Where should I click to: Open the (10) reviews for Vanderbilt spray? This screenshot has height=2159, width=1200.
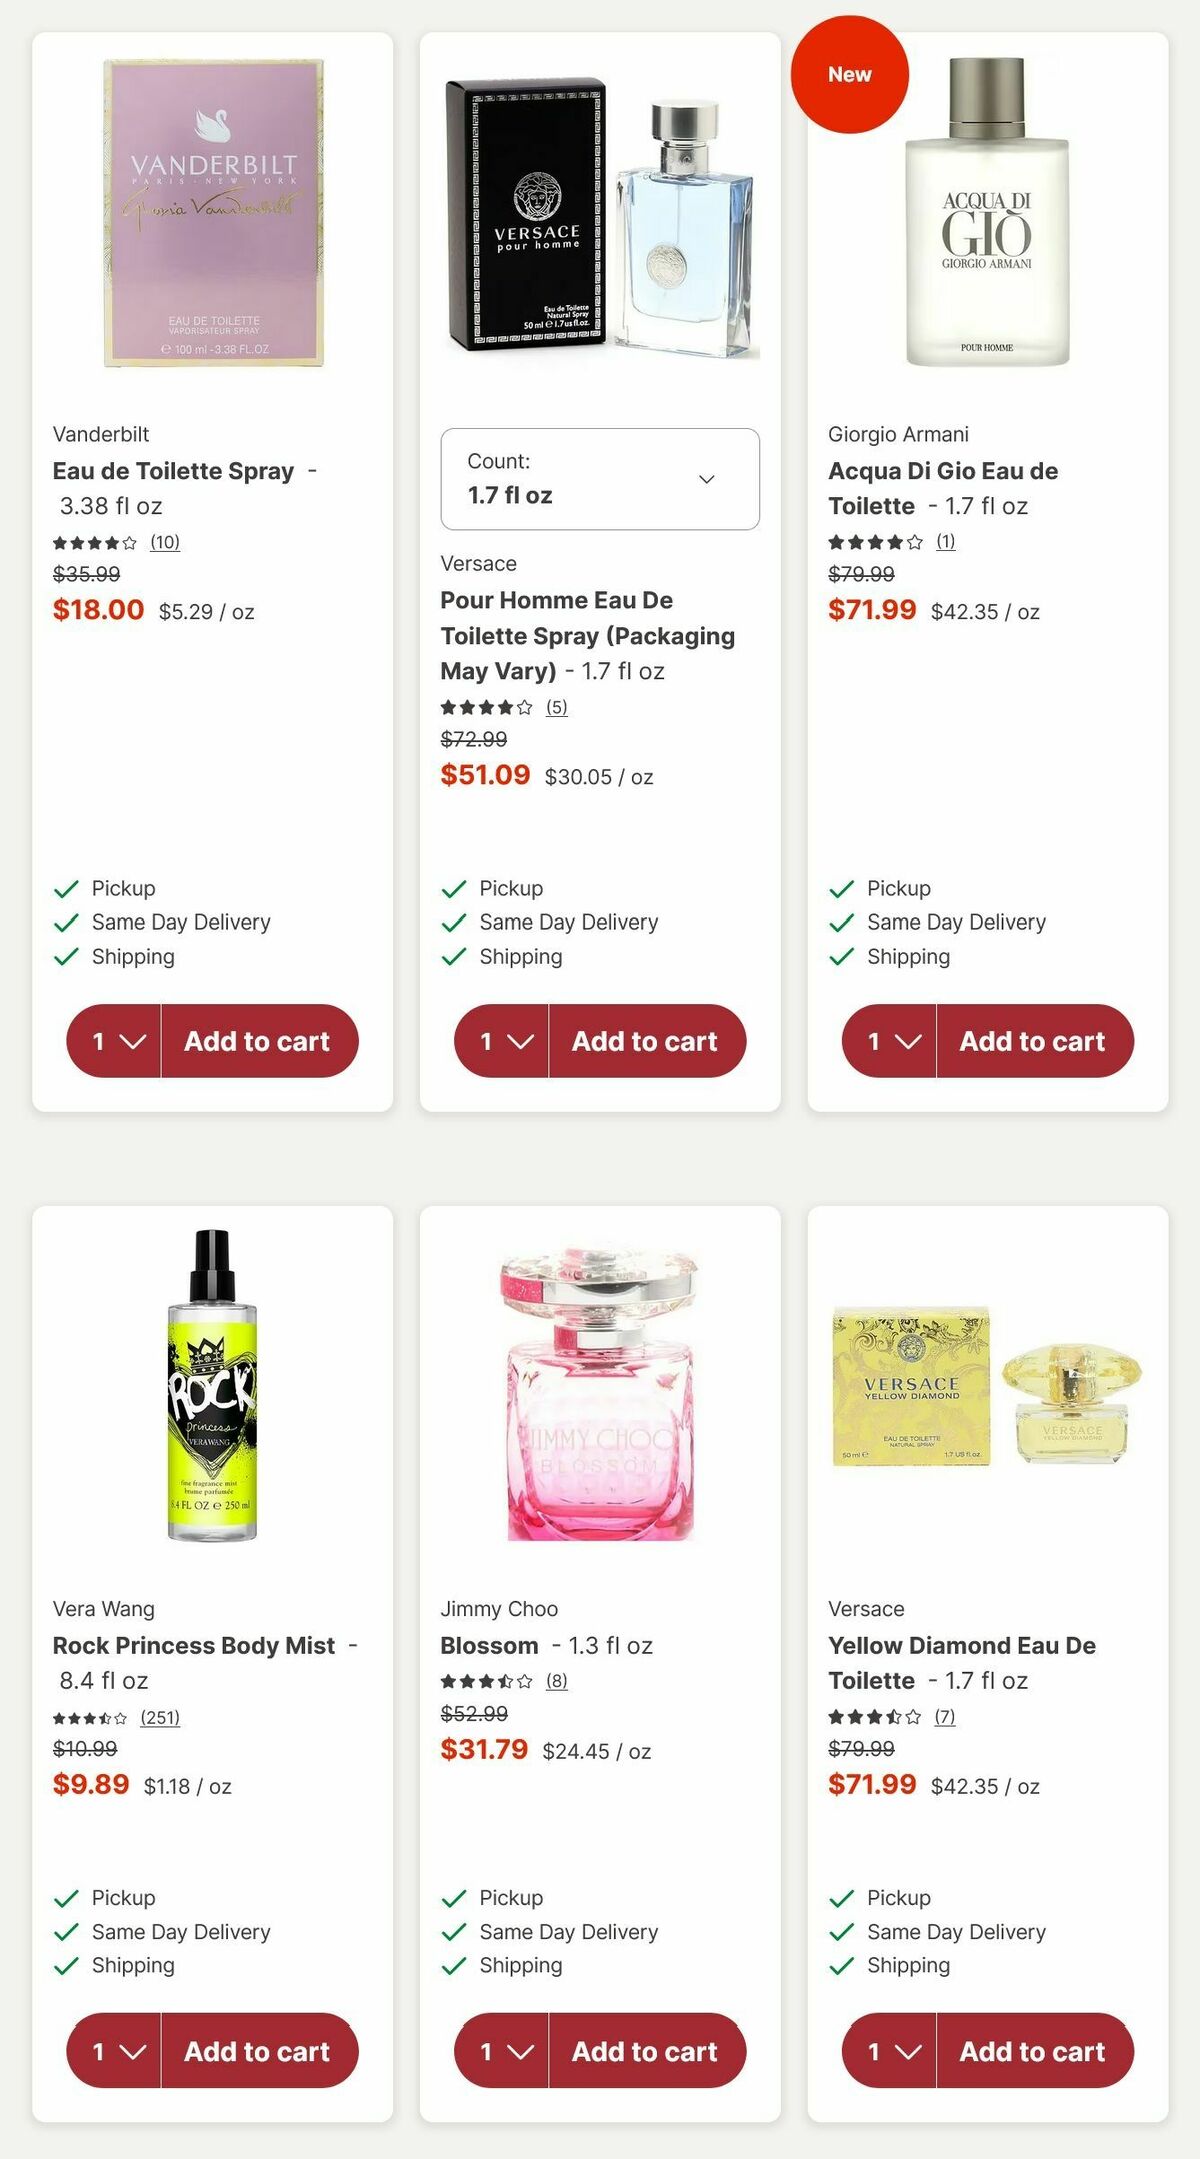(163, 544)
